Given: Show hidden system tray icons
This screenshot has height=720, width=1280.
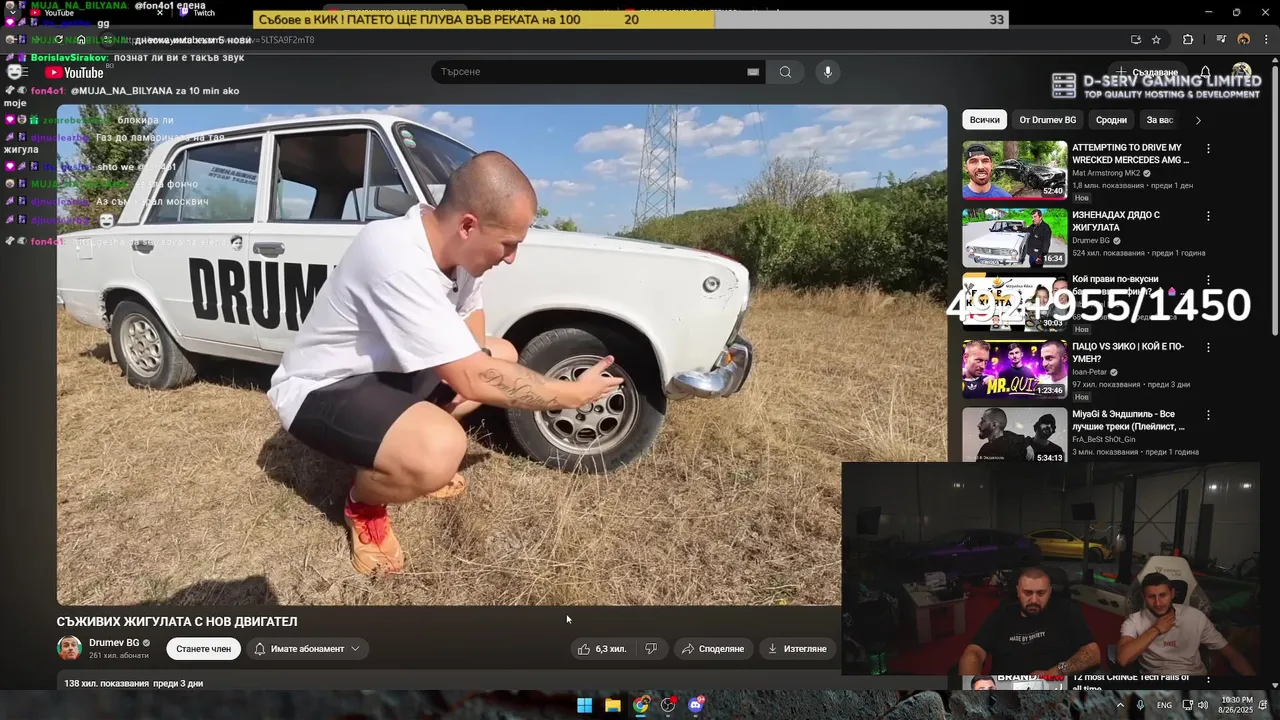Looking at the screenshot, I should 1120,705.
